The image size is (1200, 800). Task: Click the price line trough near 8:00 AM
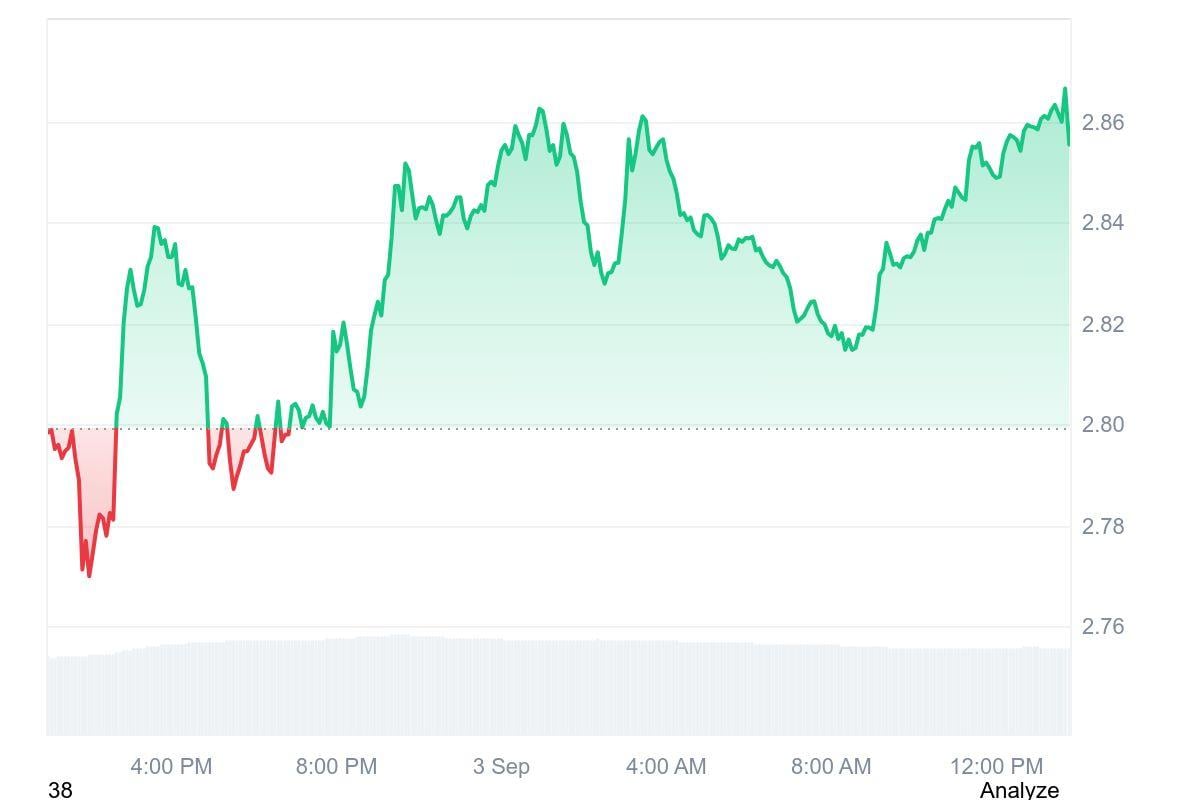[x=848, y=349]
